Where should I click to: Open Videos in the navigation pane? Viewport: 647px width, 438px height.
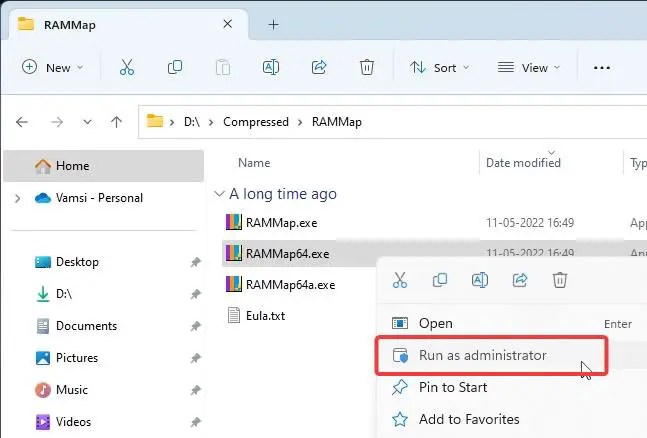(x=73, y=422)
